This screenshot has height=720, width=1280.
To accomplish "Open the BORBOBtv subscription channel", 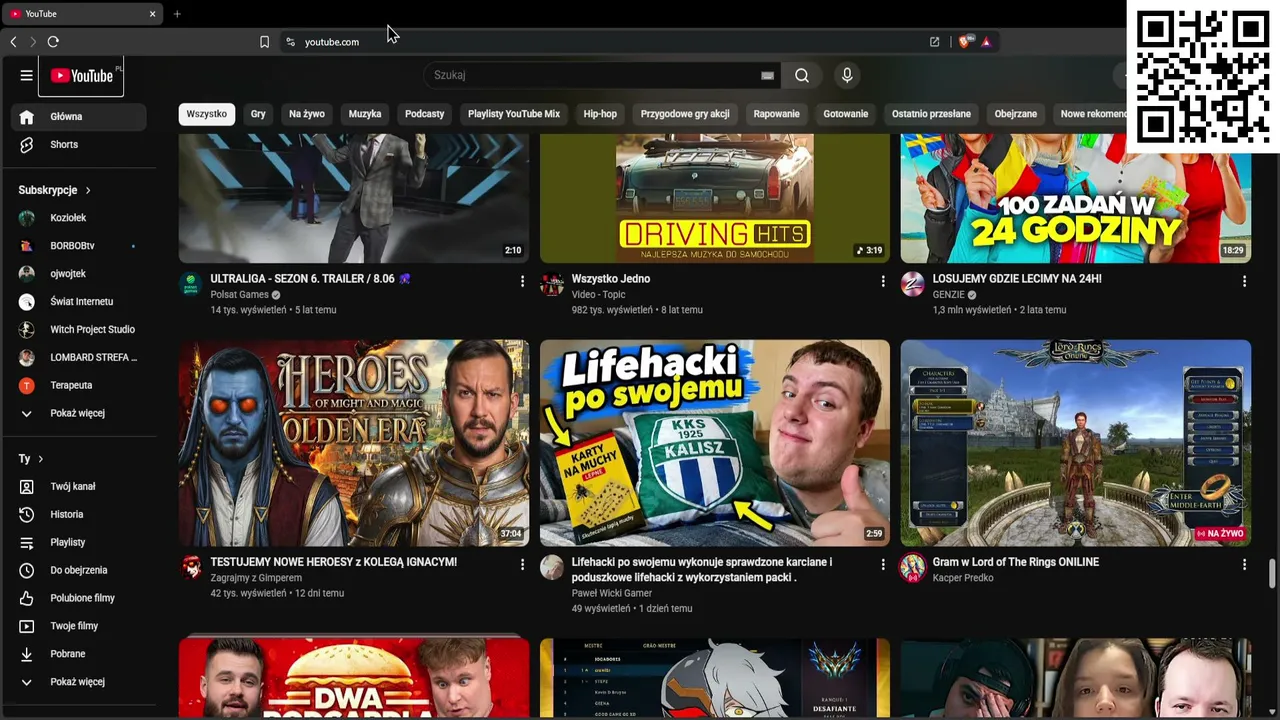I will coord(79,246).
